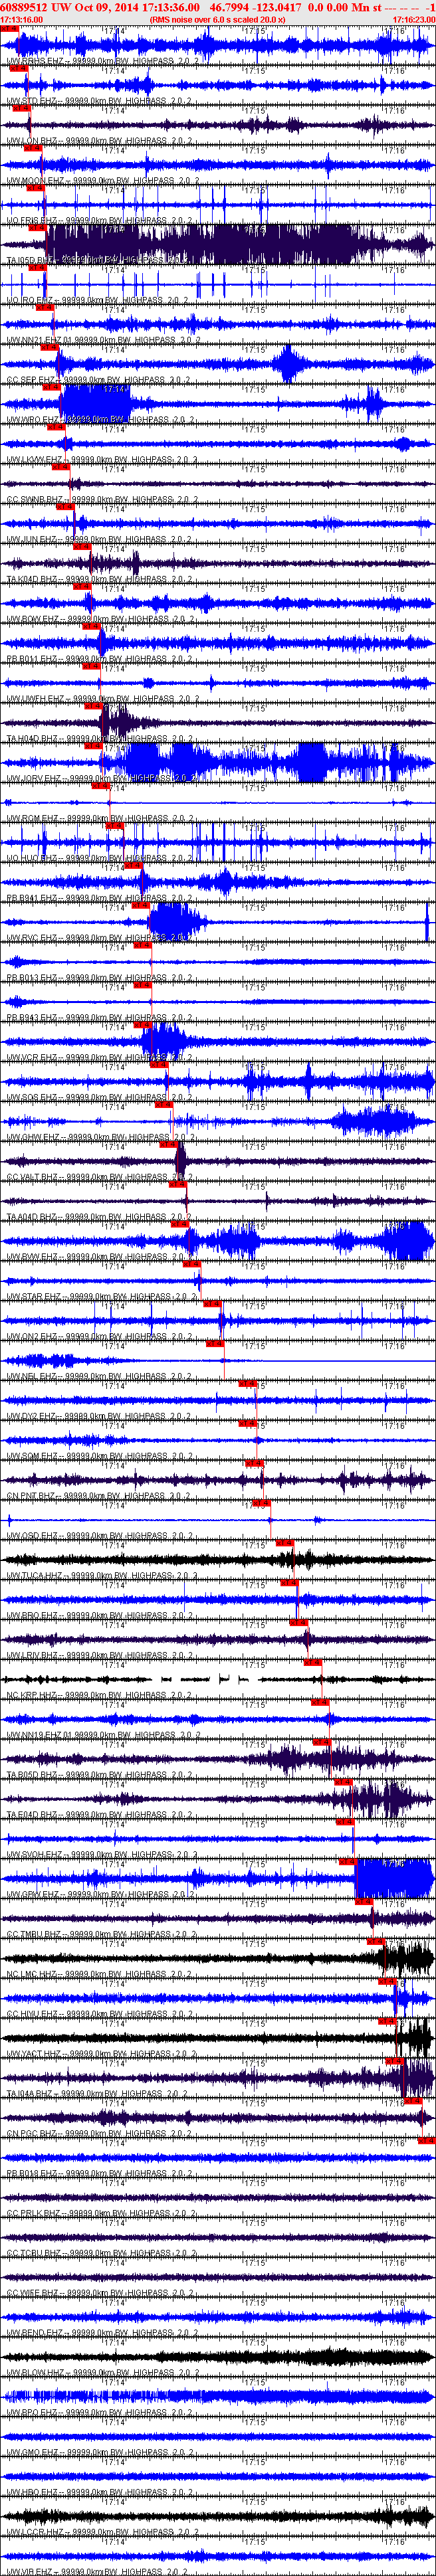Select the UW.SOS EHZ station label
The image size is (436, 2576).
coord(99,1098)
